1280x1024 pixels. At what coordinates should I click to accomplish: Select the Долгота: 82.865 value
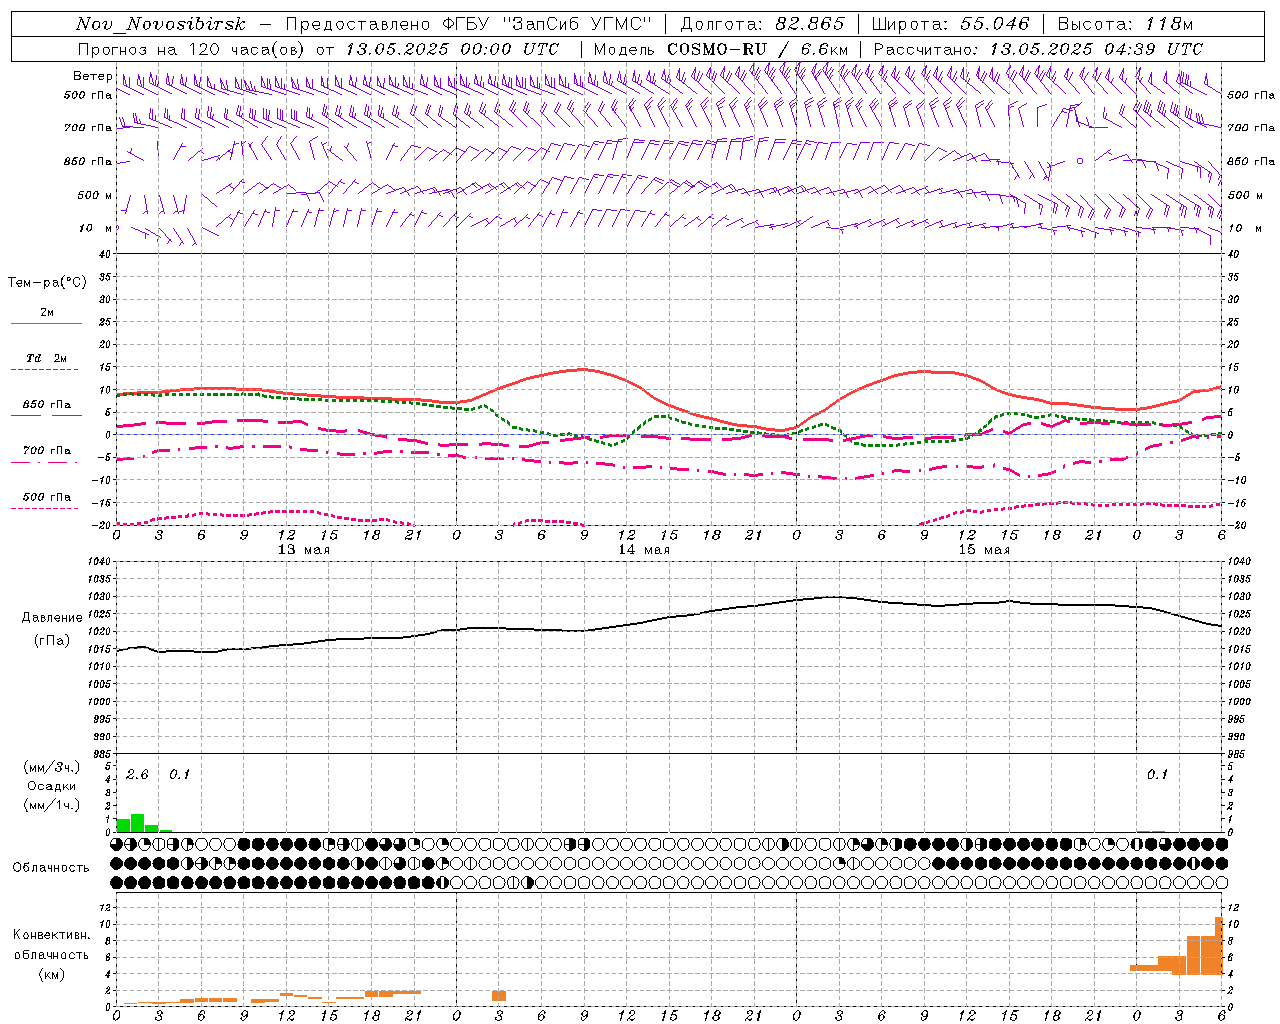coord(762,24)
